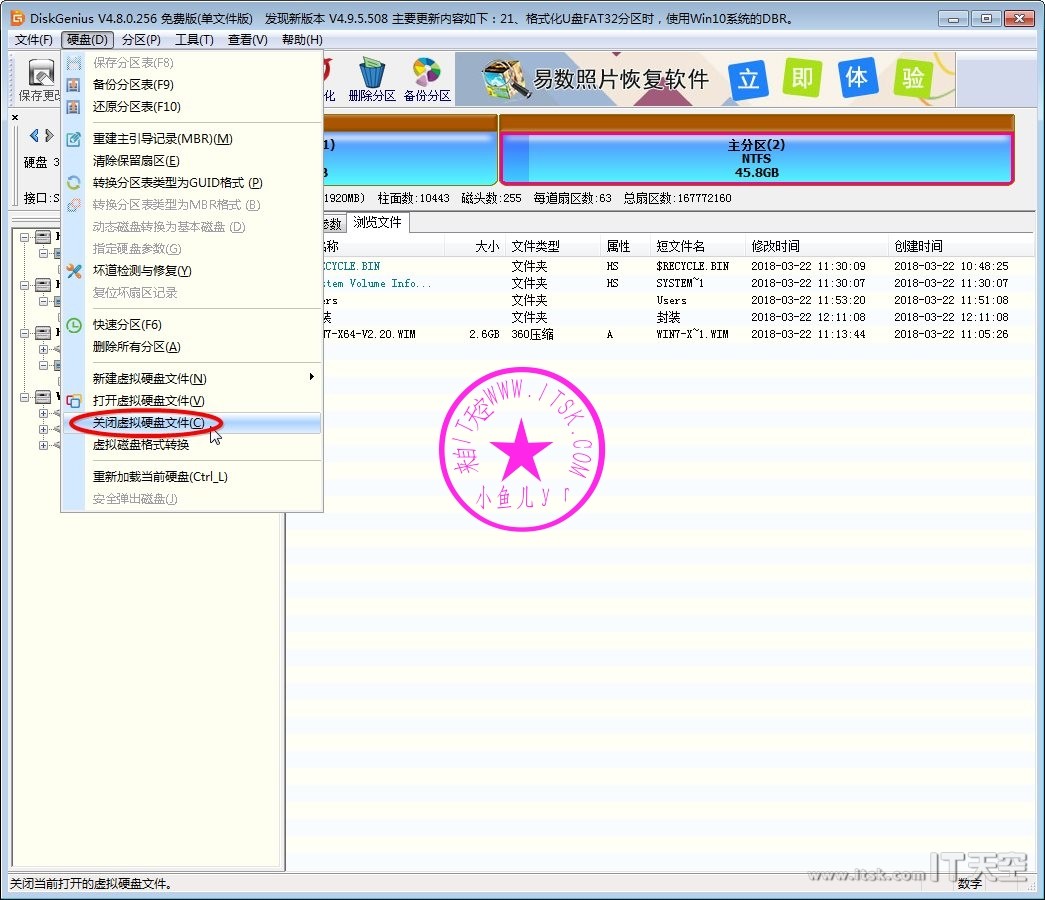Choose 转换分区表类型为GUID格式 menu entry

point(177,183)
